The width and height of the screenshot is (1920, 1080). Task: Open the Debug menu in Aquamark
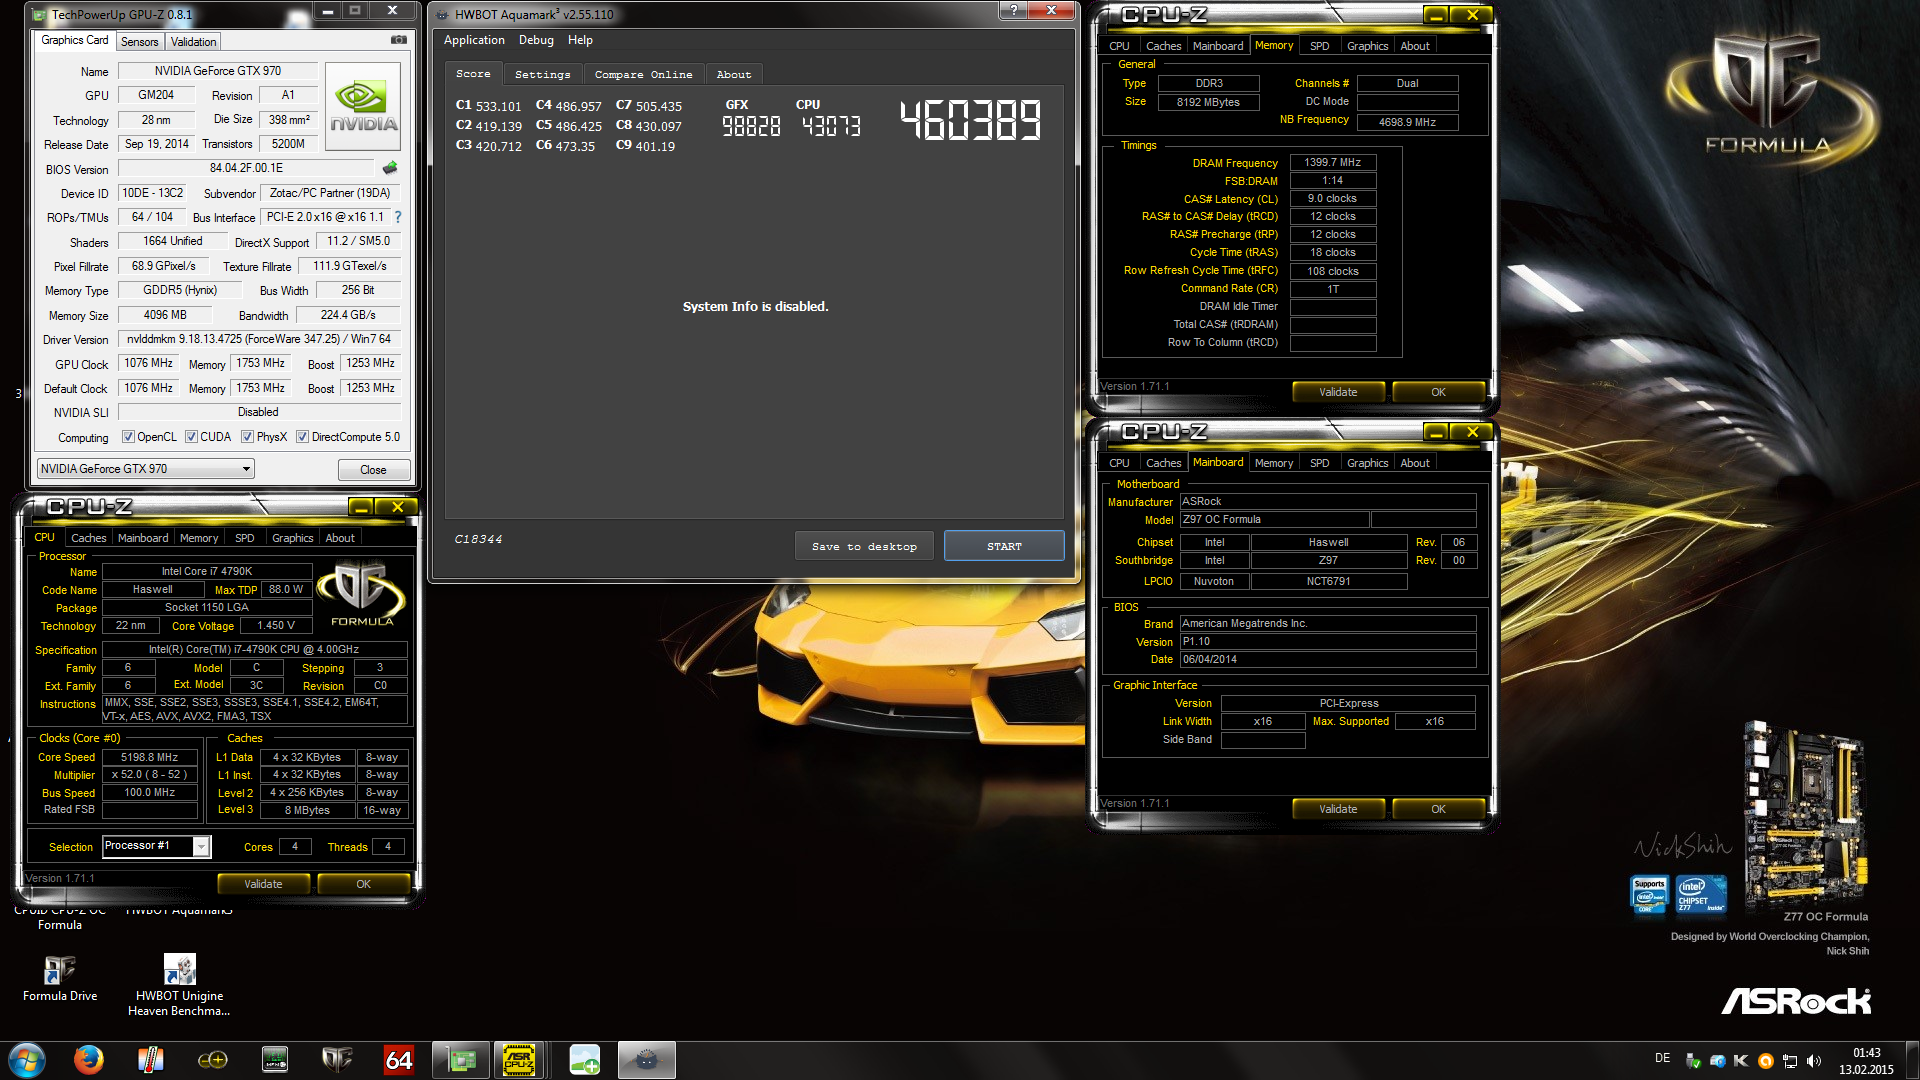(x=536, y=40)
